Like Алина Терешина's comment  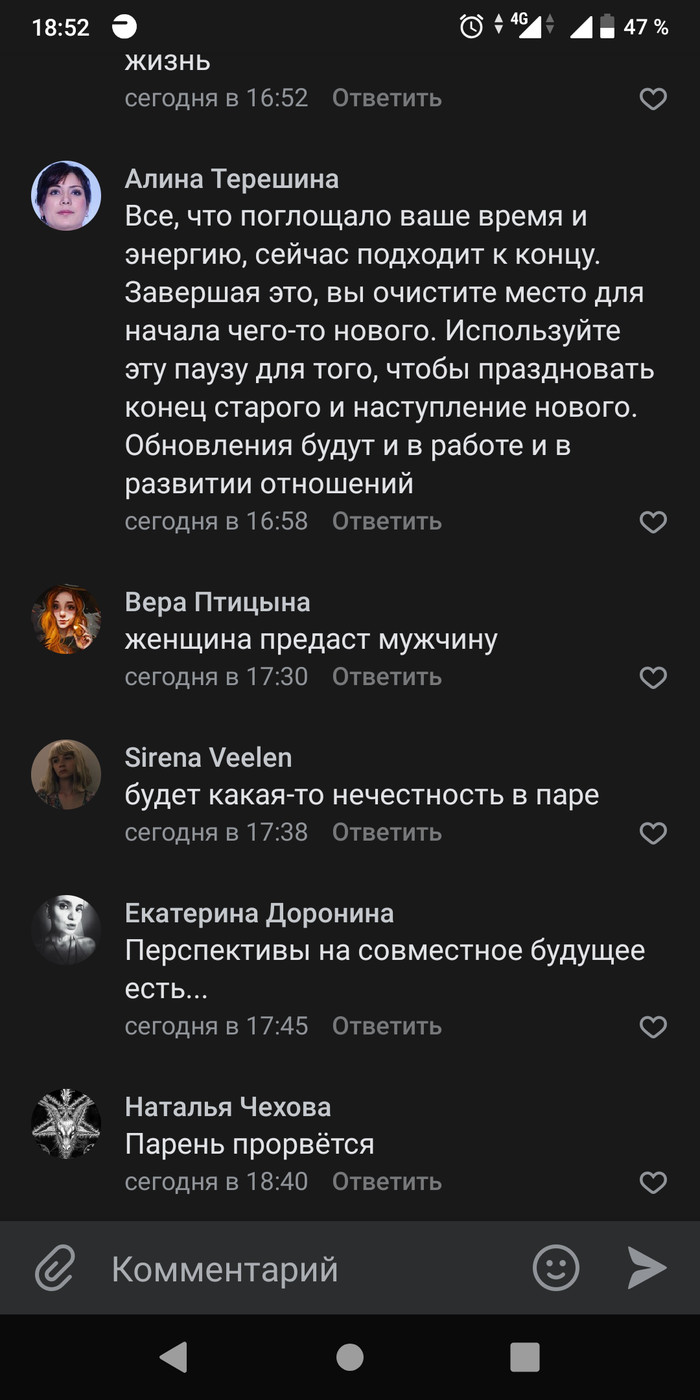pos(653,522)
